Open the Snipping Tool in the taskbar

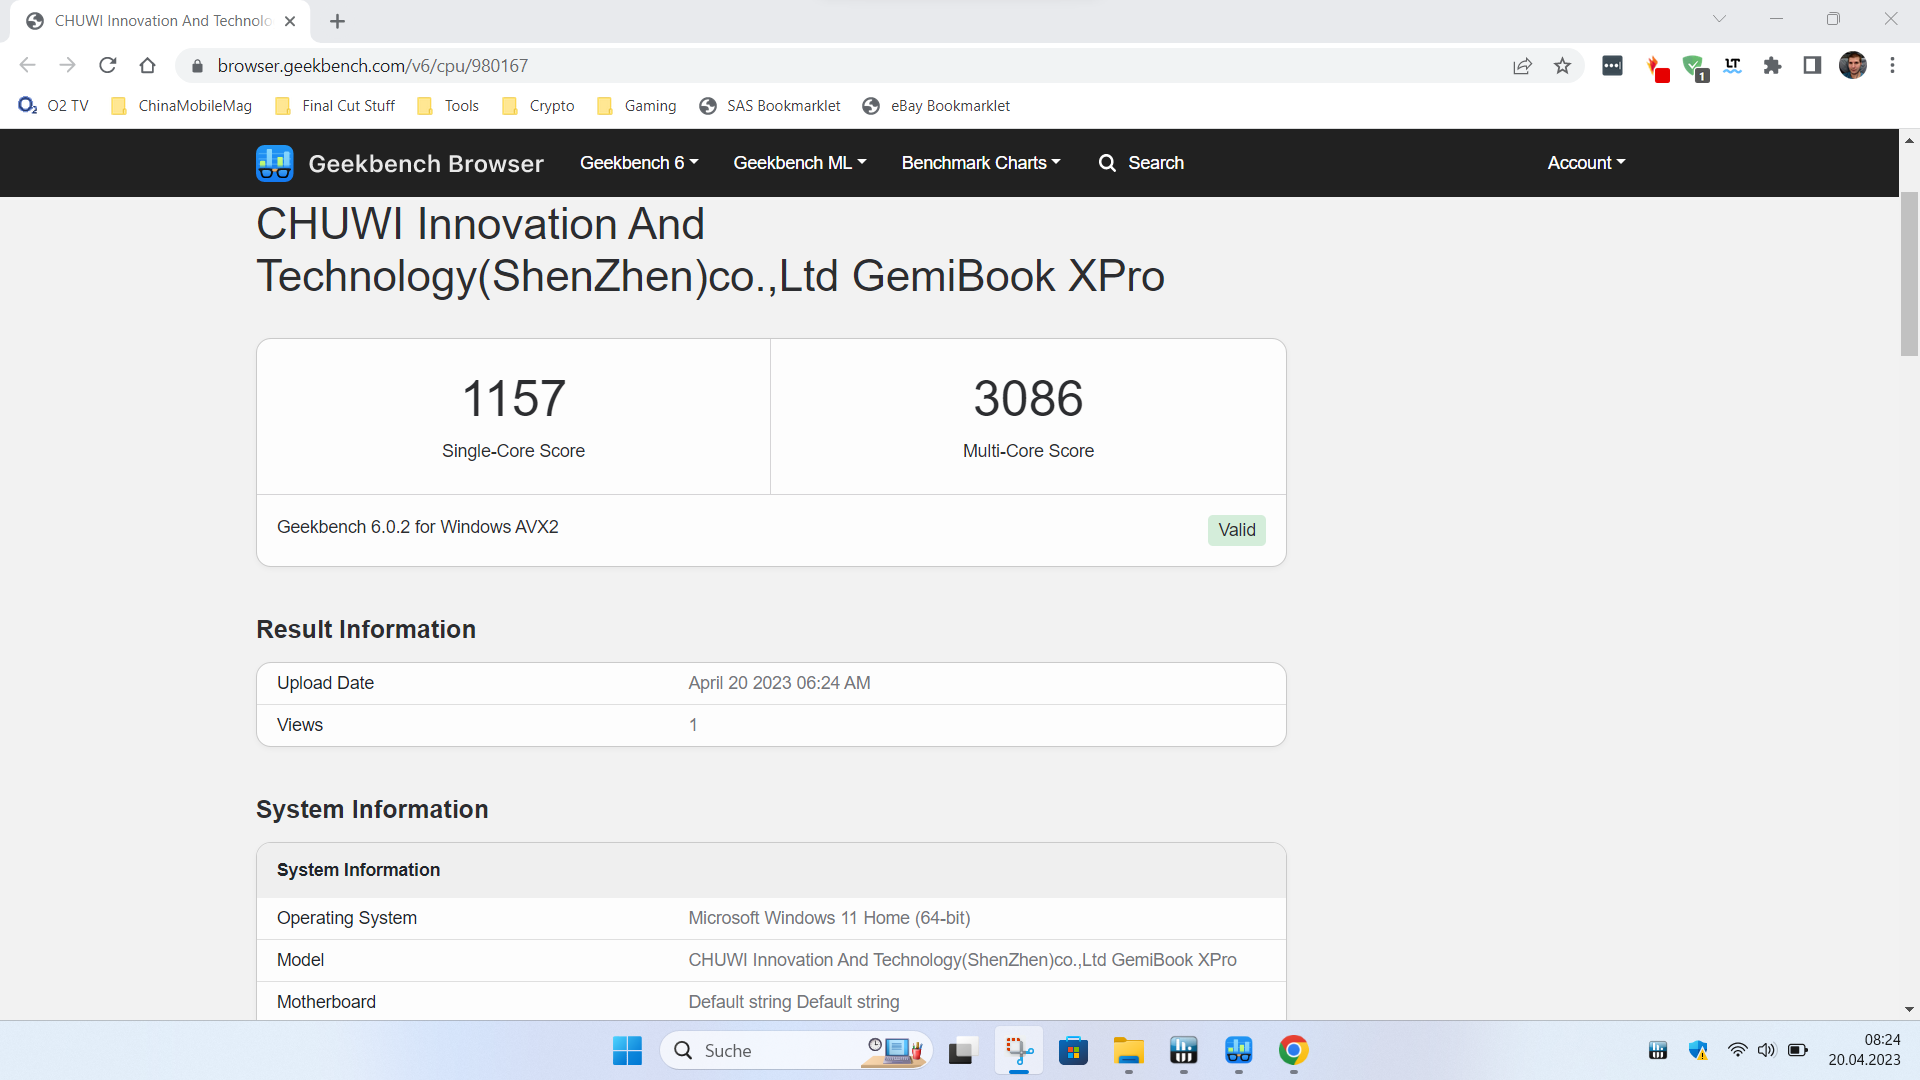point(1018,1051)
